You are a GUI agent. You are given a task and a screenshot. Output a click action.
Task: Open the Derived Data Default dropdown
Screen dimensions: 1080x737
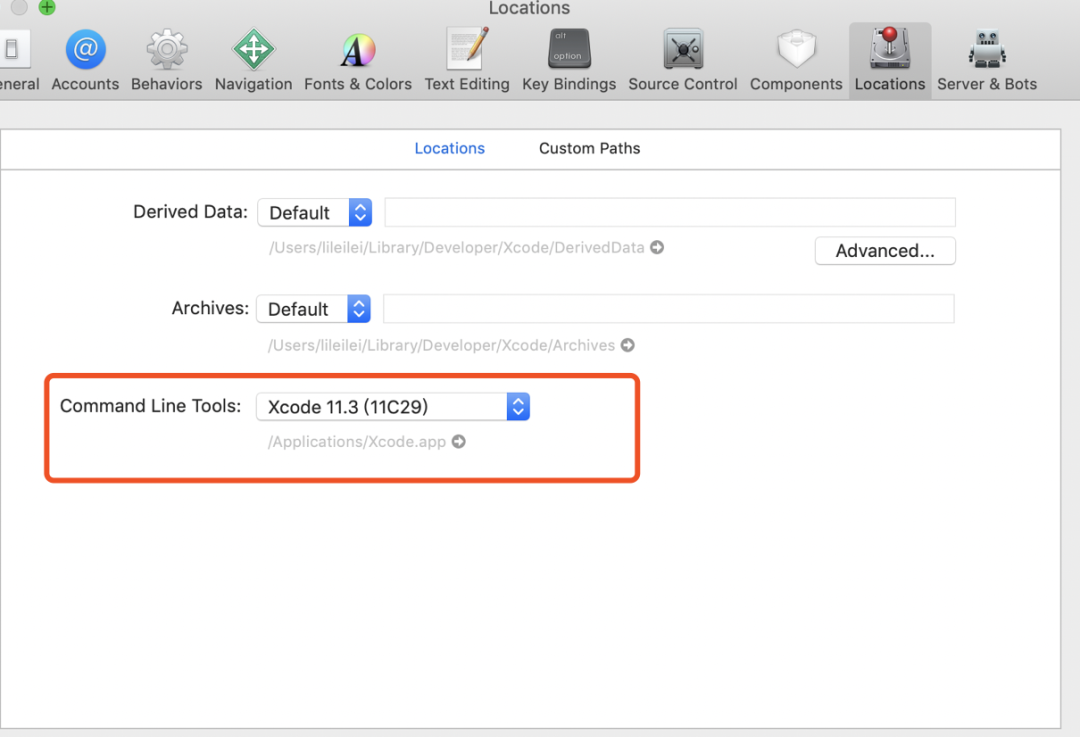pyautogui.click(x=315, y=212)
